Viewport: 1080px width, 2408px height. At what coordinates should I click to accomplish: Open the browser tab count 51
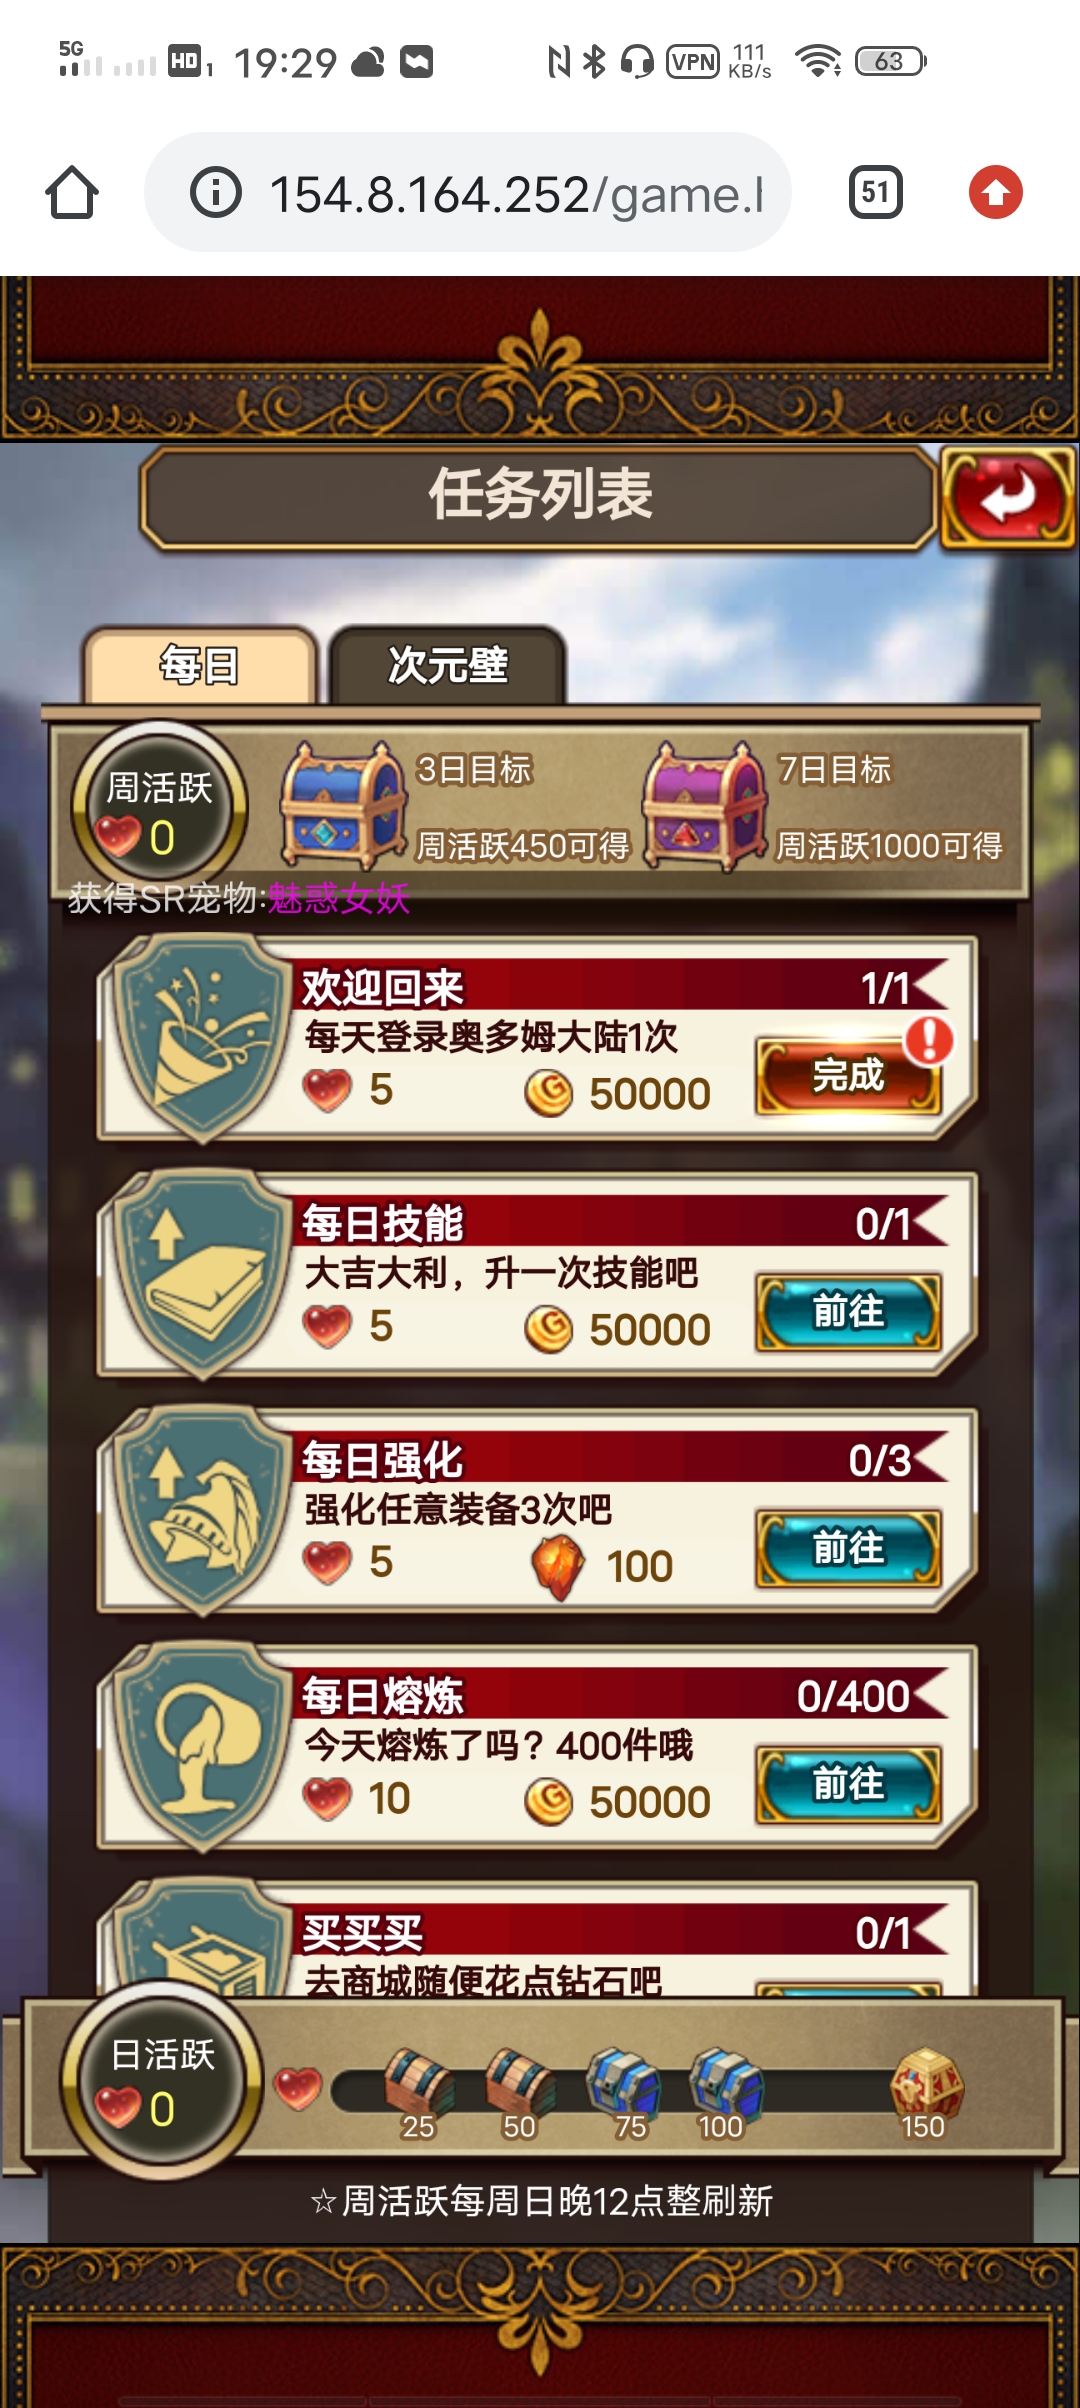875,192
